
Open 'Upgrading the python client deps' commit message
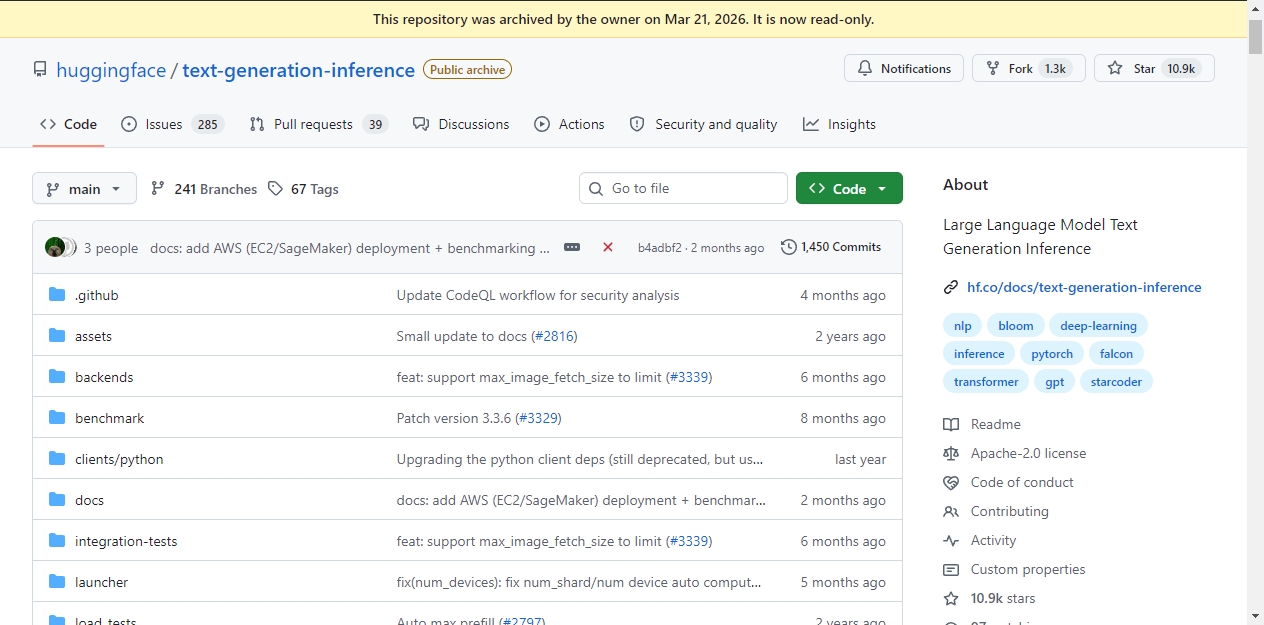pos(580,459)
